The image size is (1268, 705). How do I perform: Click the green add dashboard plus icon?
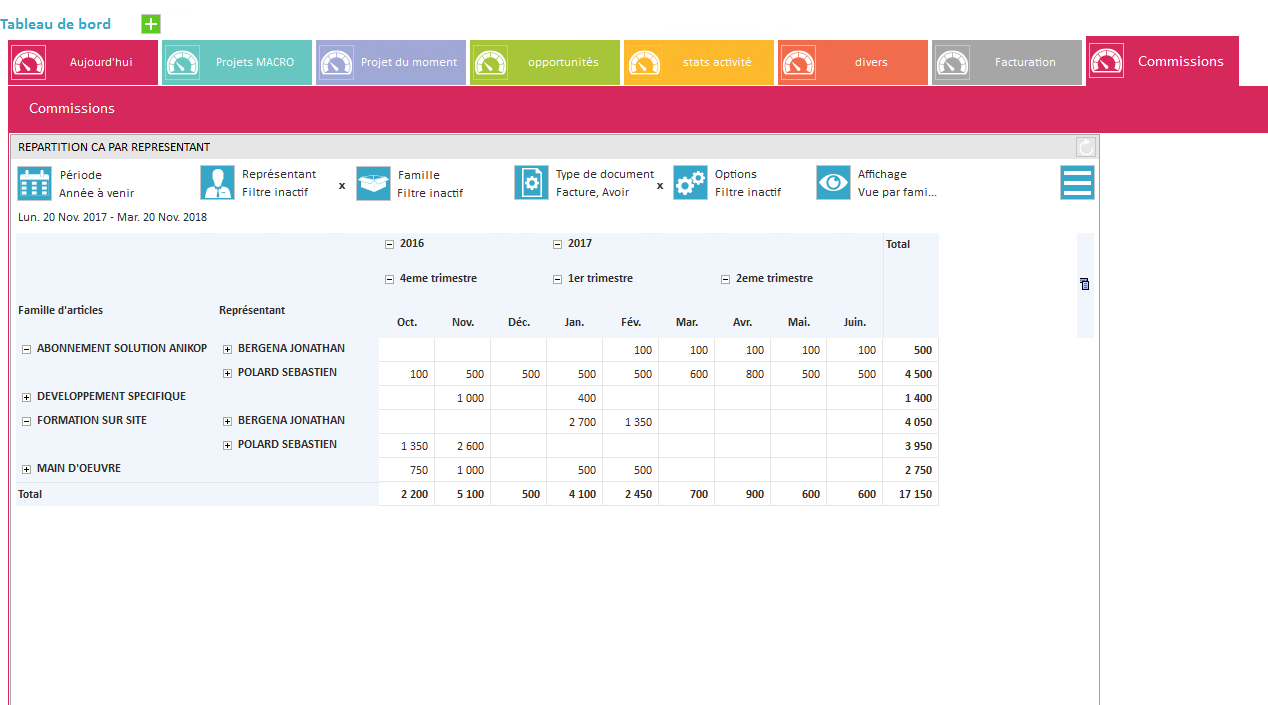tap(151, 24)
